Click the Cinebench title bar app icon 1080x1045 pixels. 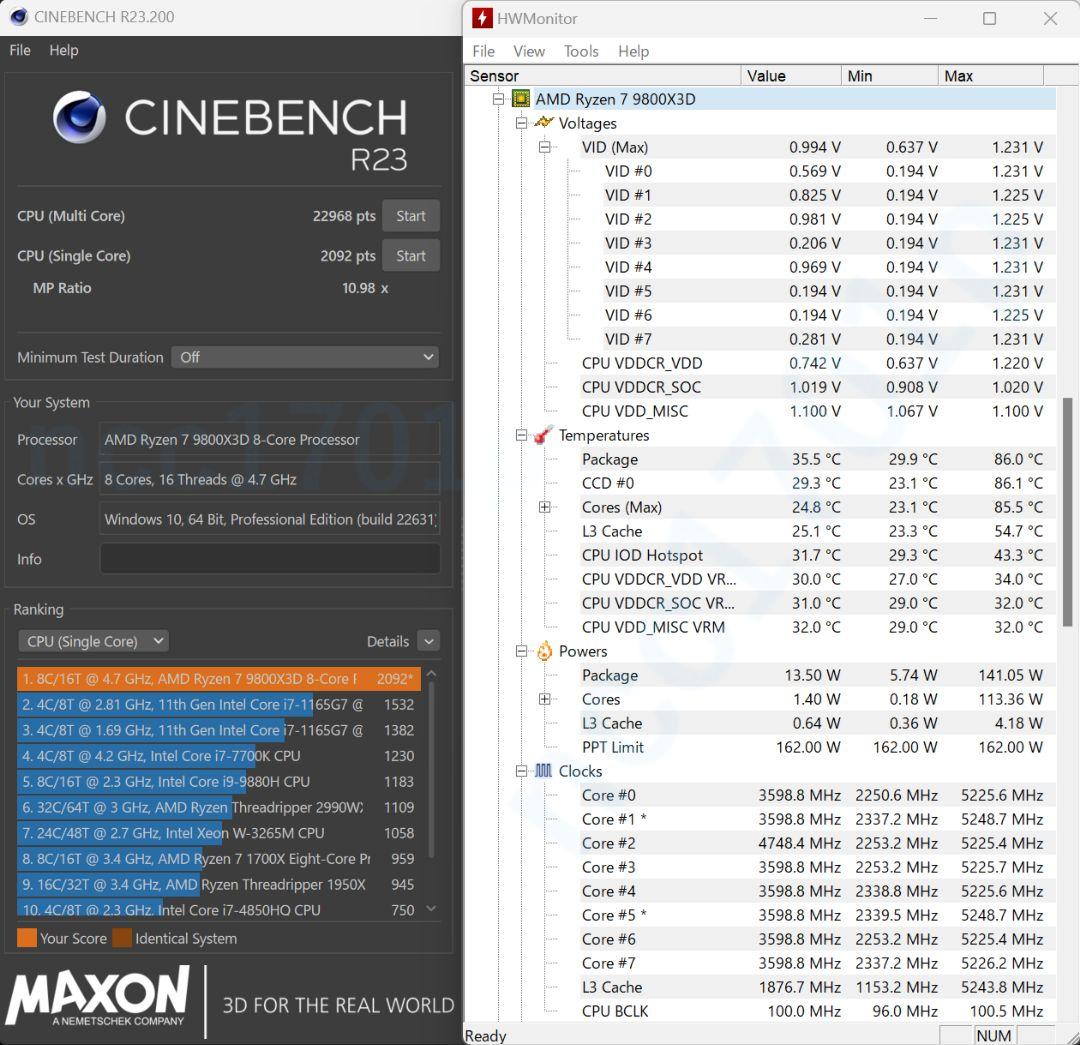pos(19,17)
